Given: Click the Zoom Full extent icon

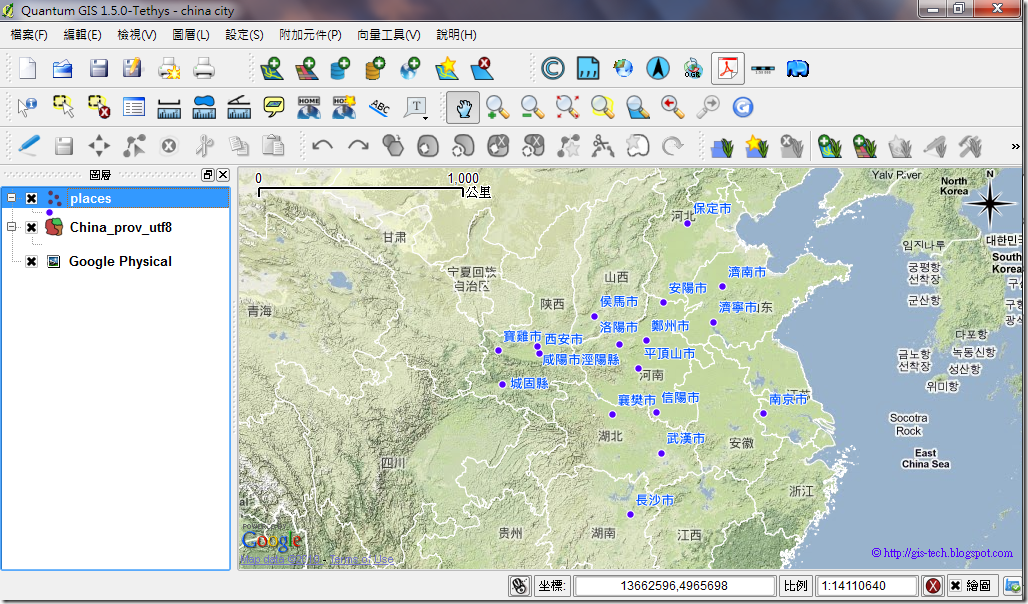Looking at the screenshot, I should click(x=568, y=107).
